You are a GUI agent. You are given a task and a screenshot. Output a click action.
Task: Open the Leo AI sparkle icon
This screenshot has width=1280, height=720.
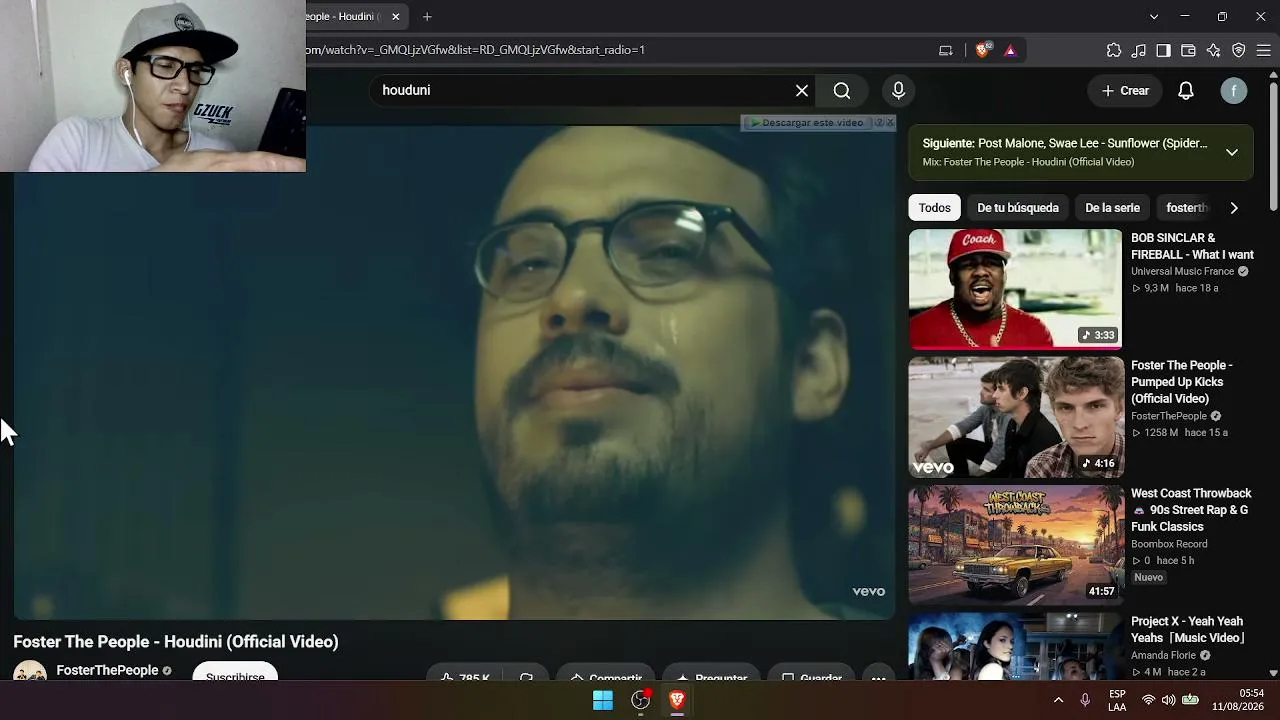(x=1214, y=50)
